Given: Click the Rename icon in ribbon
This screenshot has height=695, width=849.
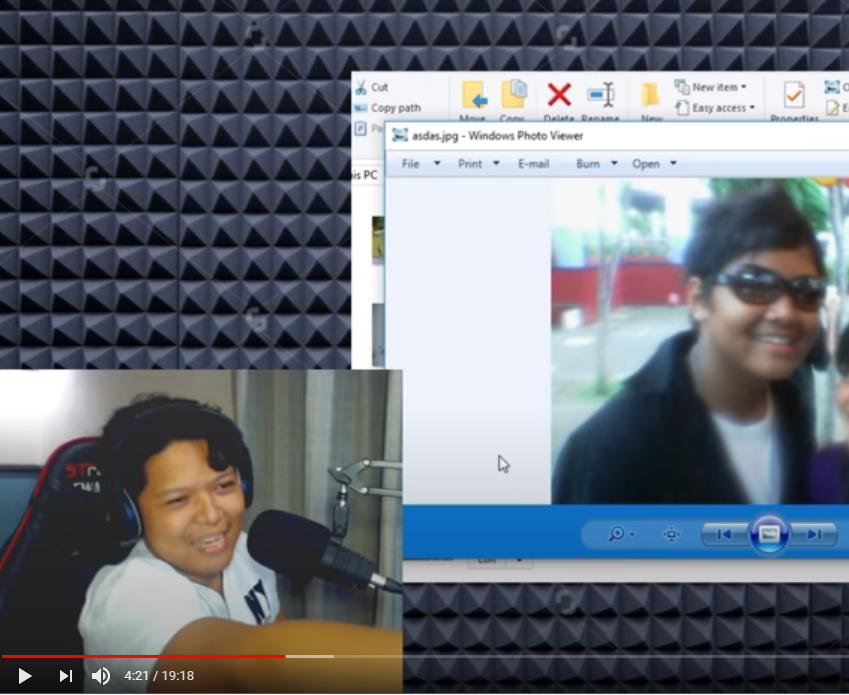Looking at the screenshot, I should tap(601, 95).
